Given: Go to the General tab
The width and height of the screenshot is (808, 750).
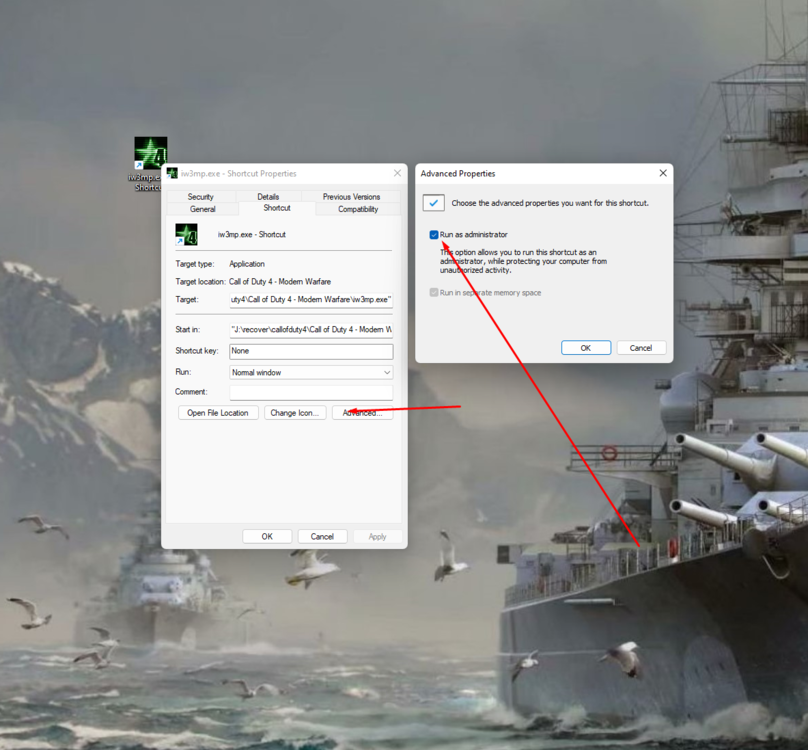Looking at the screenshot, I should click(205, 208).
